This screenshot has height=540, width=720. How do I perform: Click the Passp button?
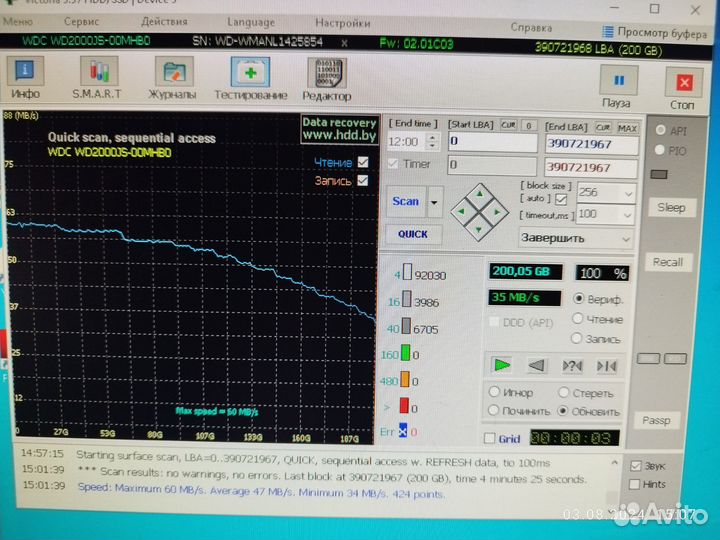point(657,420)
